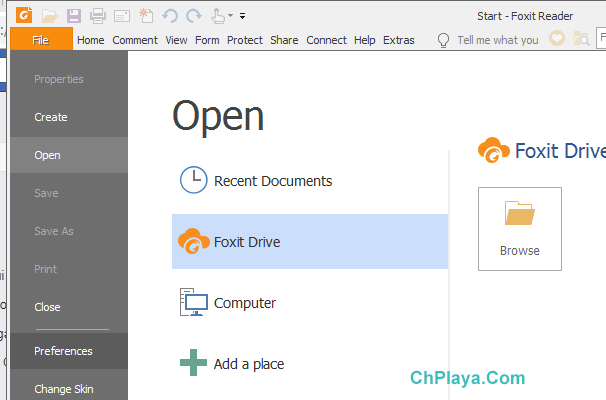Click Add a place text
The image size is (606, 400).
(249, 364)
